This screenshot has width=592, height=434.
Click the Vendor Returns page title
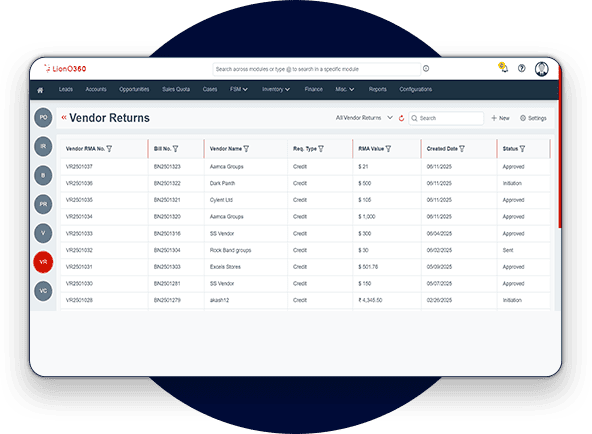tap(109, 118)
